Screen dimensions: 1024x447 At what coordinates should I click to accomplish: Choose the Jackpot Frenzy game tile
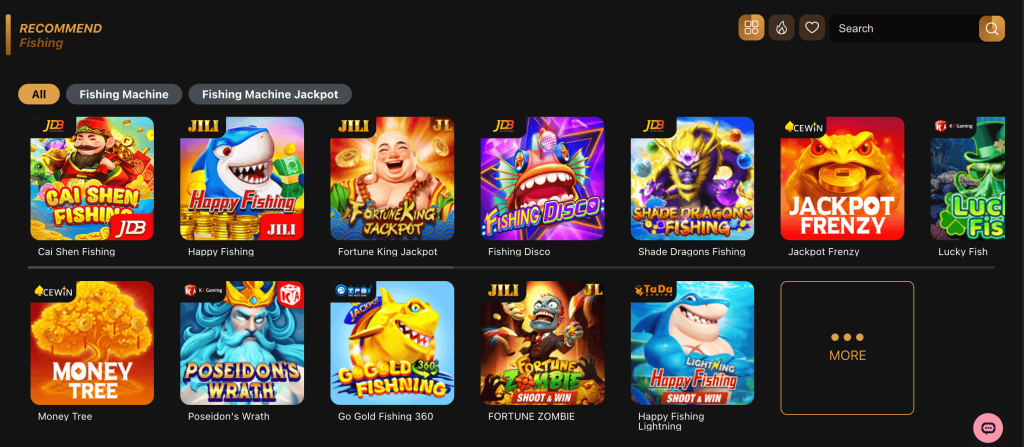842,178
